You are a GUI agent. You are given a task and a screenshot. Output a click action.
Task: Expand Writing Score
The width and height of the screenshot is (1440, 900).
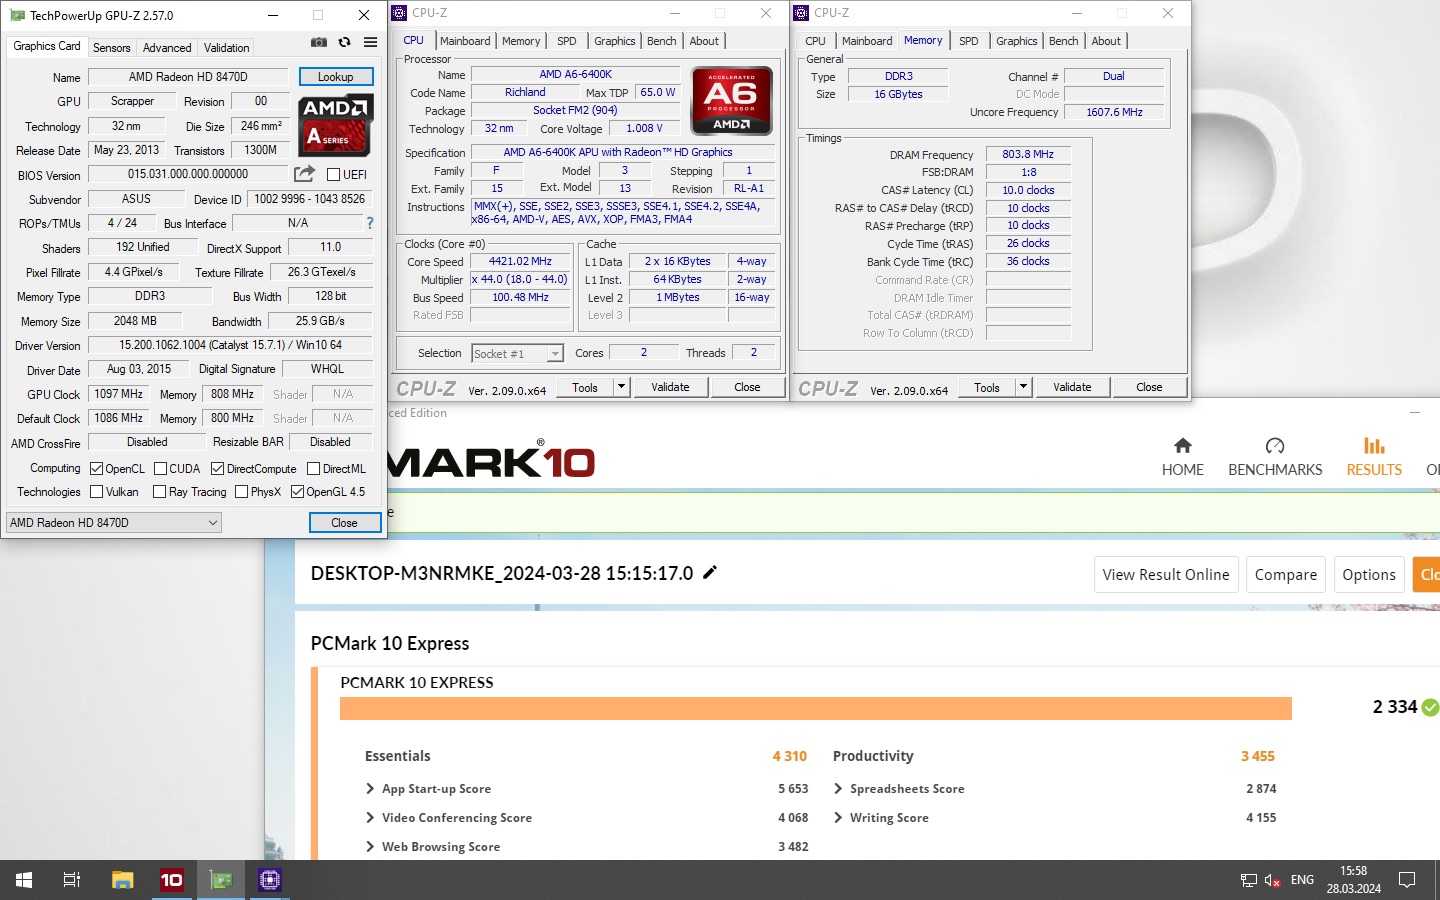point(838,818)
